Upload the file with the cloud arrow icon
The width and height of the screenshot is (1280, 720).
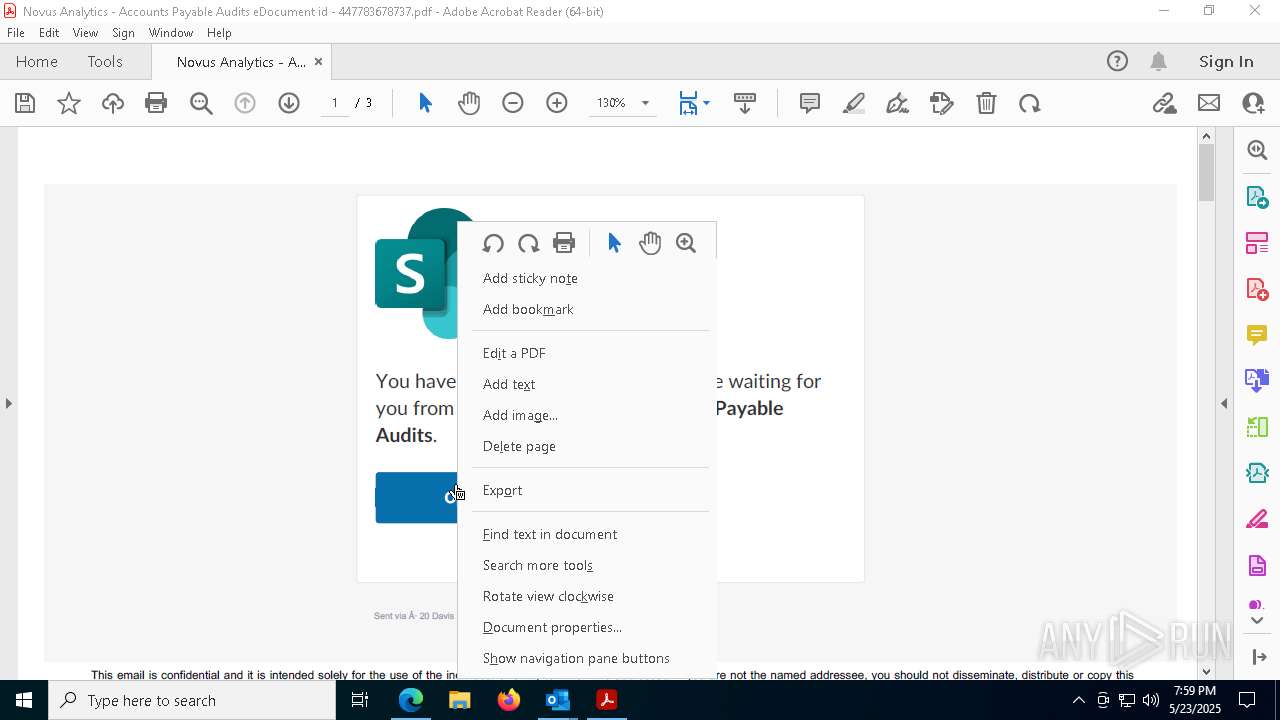[x=113, y=103]
